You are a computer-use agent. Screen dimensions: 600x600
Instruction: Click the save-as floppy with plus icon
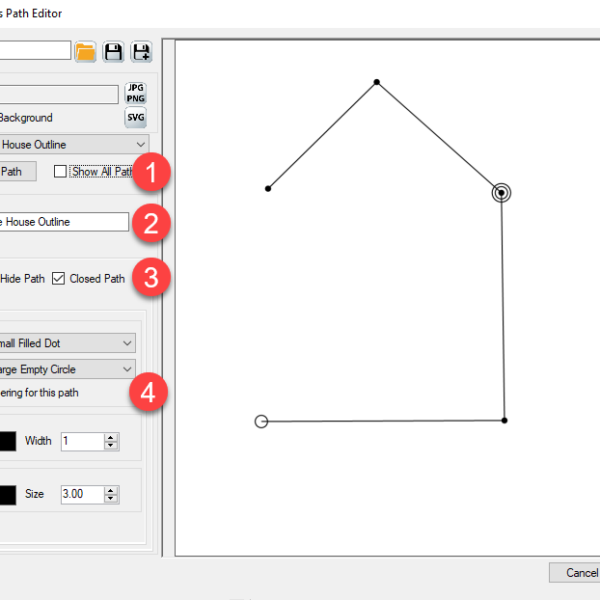pyautogui.click(x=141, y=52)
